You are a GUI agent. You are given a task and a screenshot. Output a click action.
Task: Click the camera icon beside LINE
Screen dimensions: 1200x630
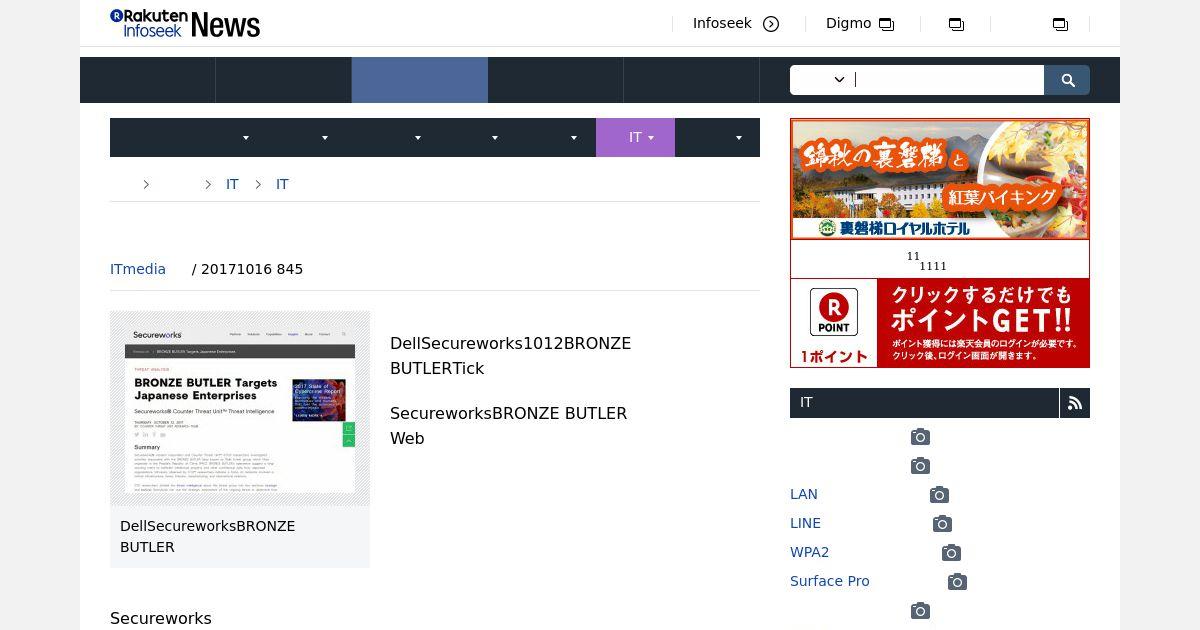pyautogui.click(x=942, y=524)
